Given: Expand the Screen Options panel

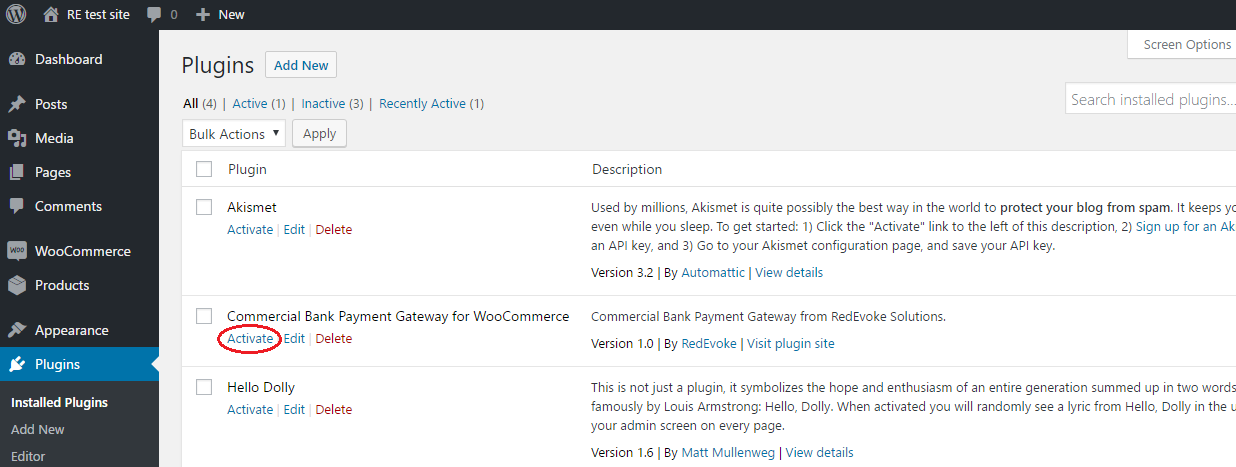Looking at the screenshot, I should [1182, 44].
